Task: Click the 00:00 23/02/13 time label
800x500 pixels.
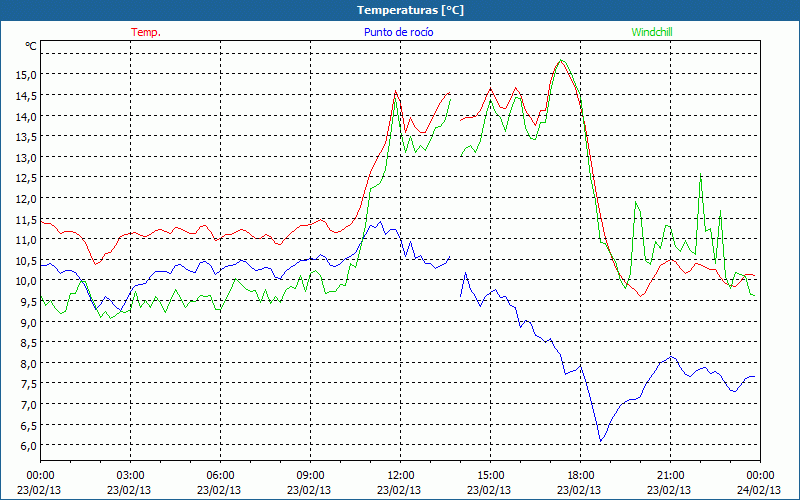Action: click(x=40, y=483)
